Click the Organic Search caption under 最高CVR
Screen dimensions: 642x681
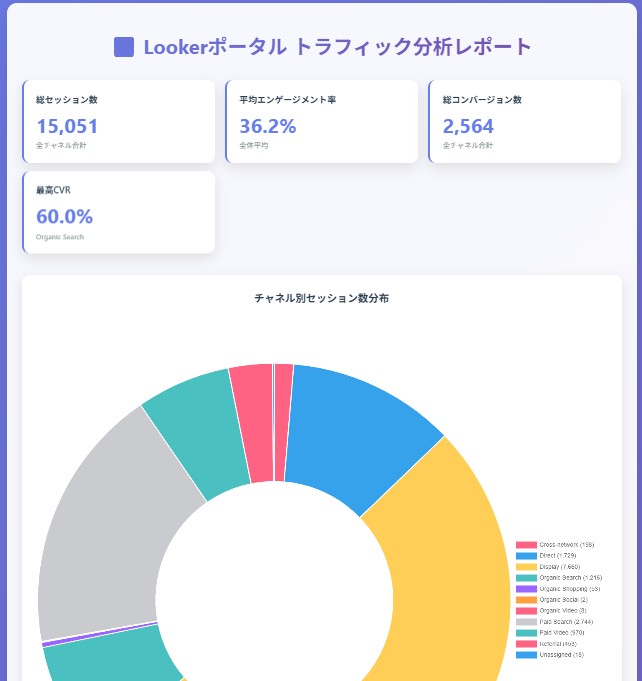pos(60,237)
